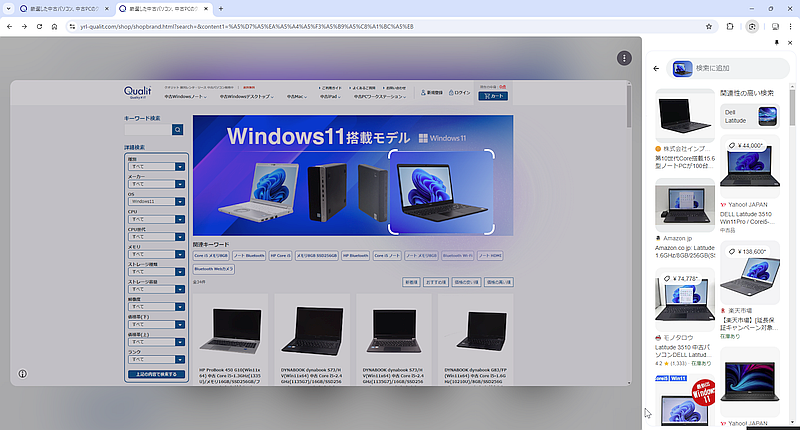Click the 'ノート Bluetooth' keyword tag
The width and height of the screenshot is (800, 430).
tap(249, 256)
